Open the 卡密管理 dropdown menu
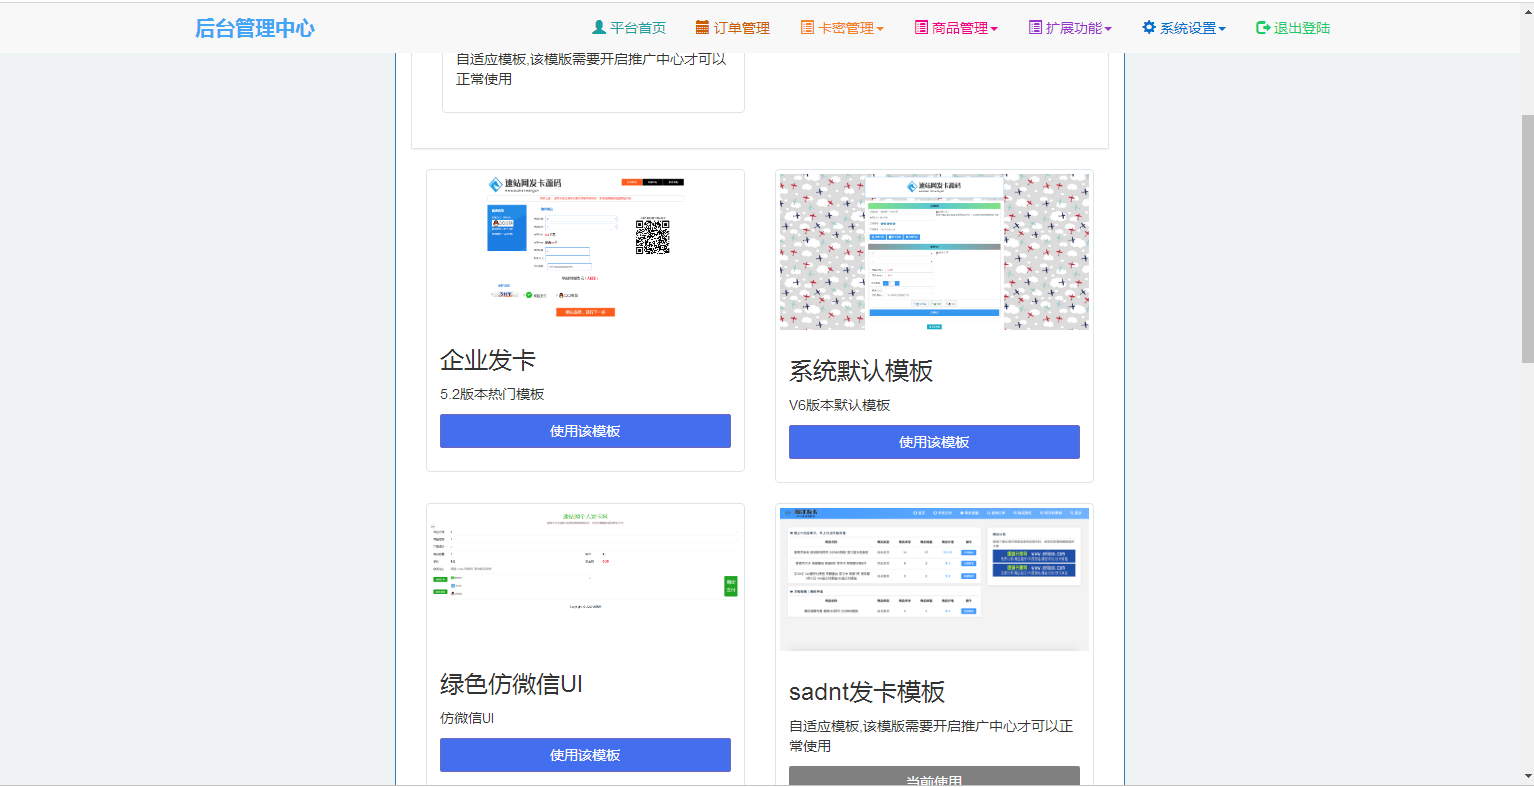Image resolution: width=1534 pixels, height=787 pixels. coord(845,27)
